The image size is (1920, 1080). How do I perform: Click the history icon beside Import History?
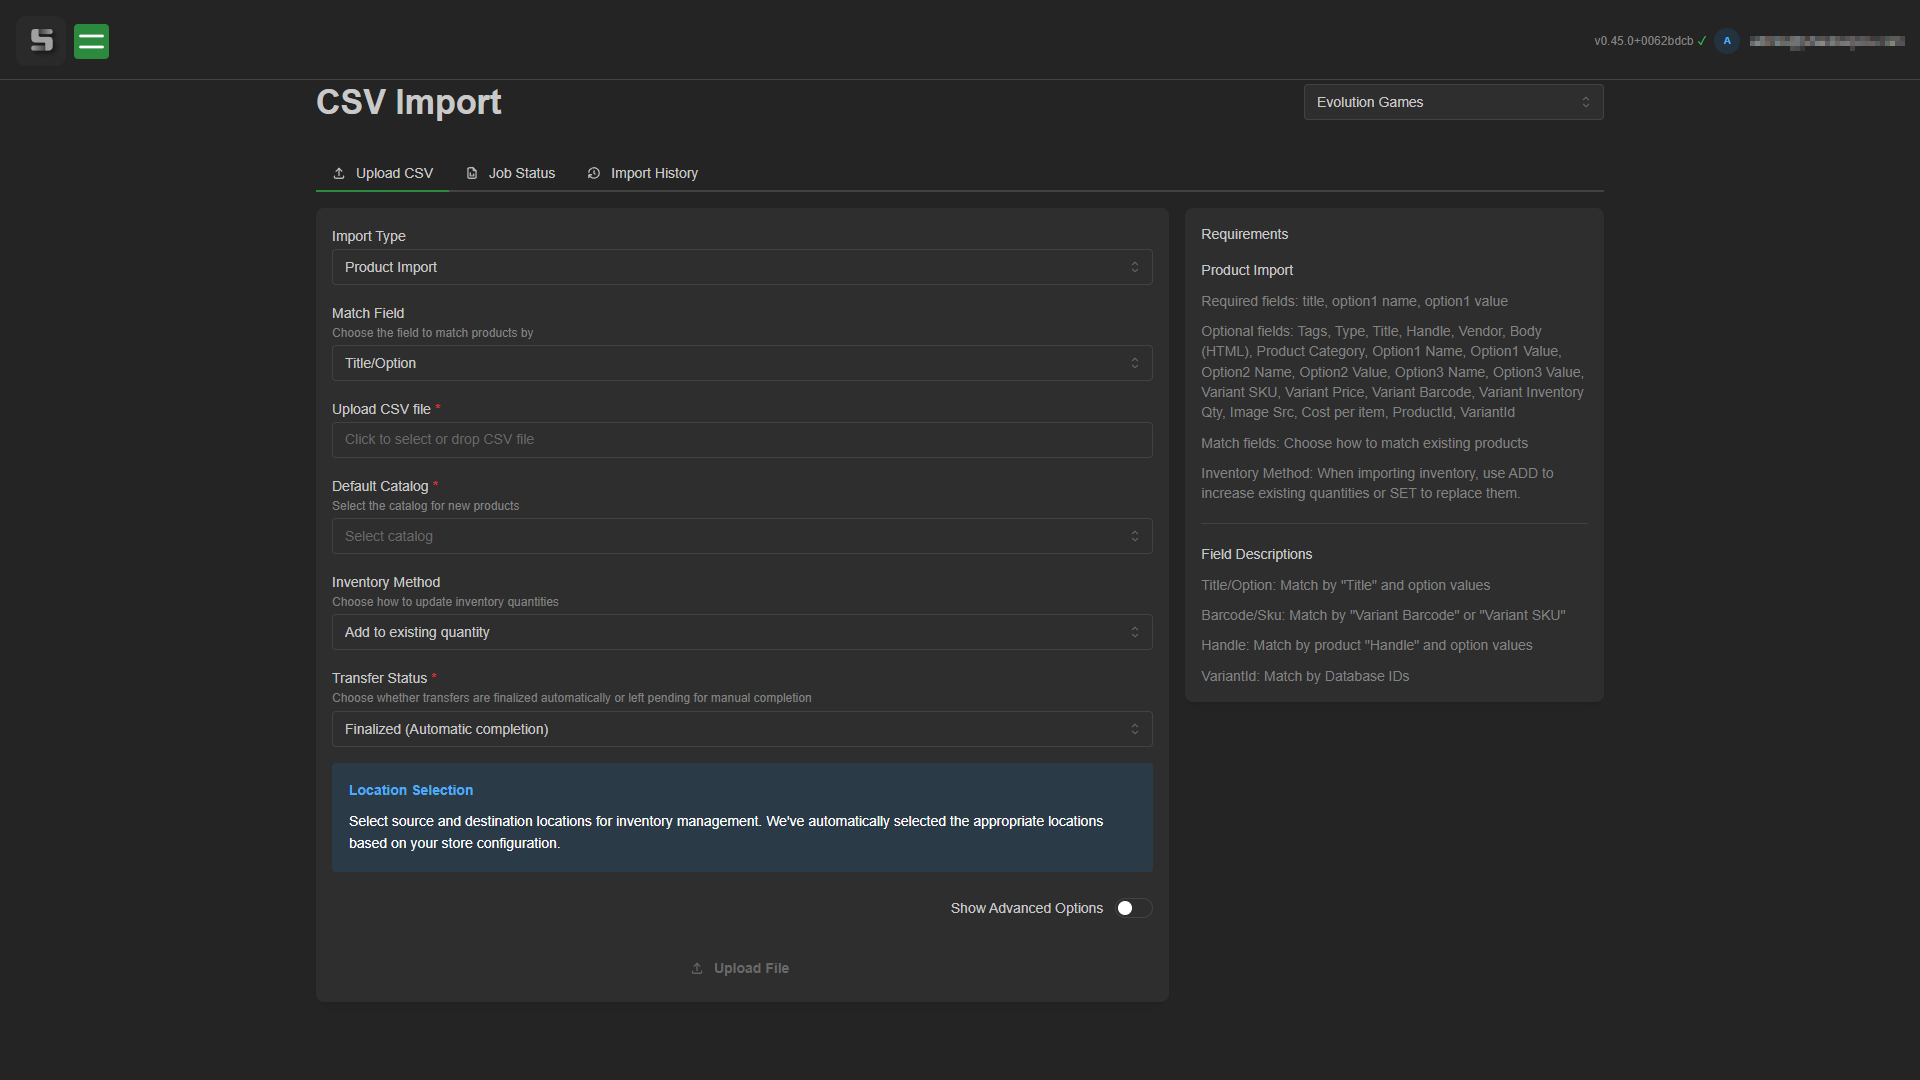click(594, 172)
